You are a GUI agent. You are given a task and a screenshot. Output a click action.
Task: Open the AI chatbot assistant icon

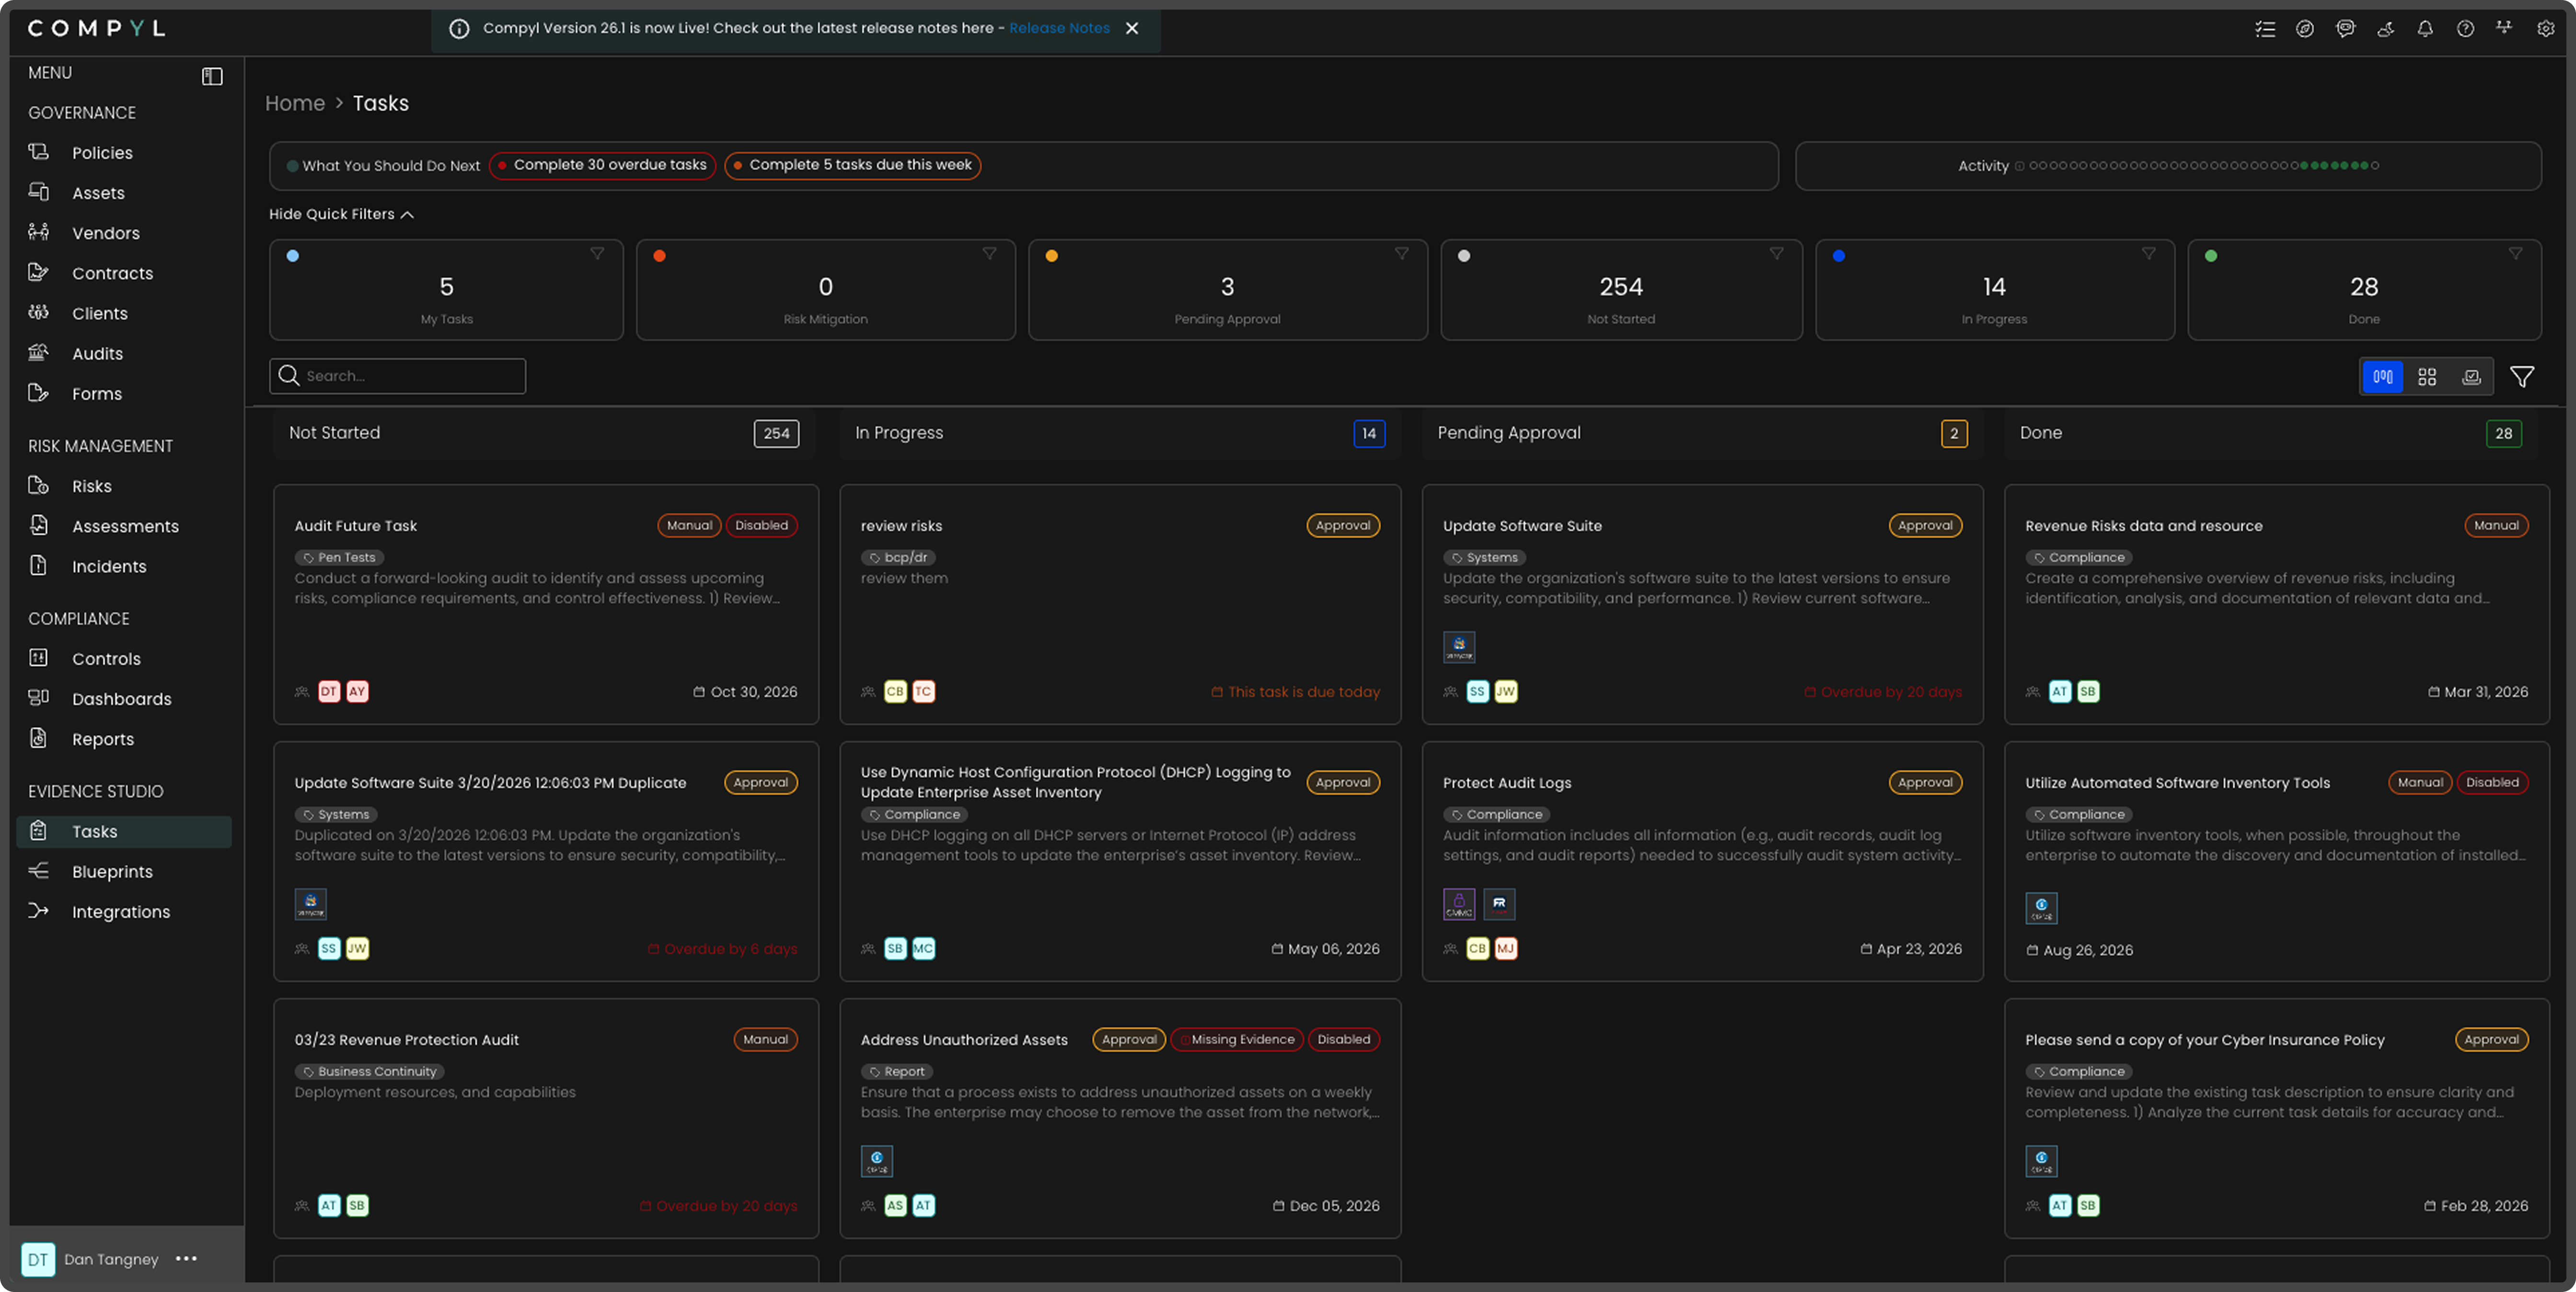[2345, 29]
